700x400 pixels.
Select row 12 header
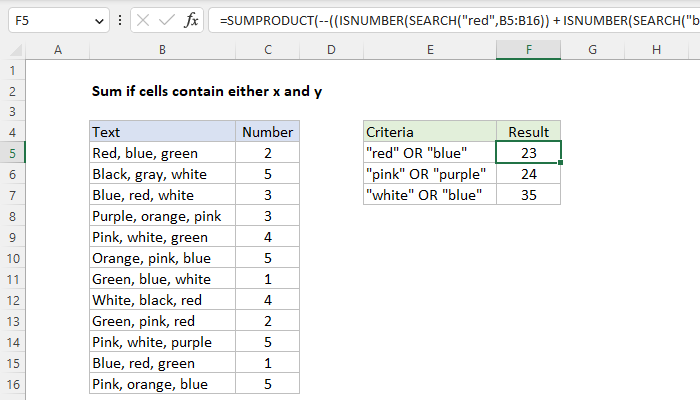point(12,300)
